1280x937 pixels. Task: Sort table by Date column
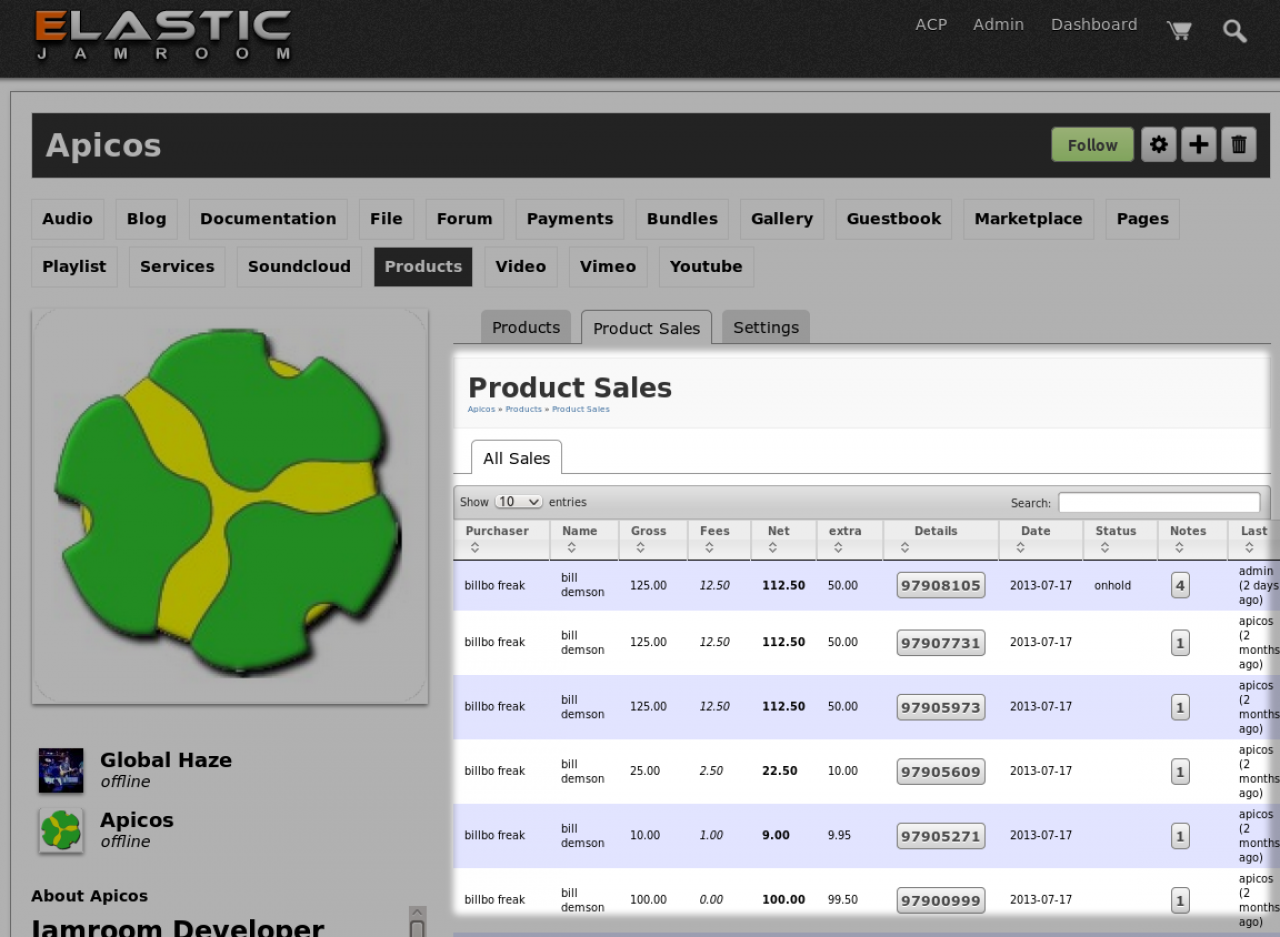coord(1035,539)
